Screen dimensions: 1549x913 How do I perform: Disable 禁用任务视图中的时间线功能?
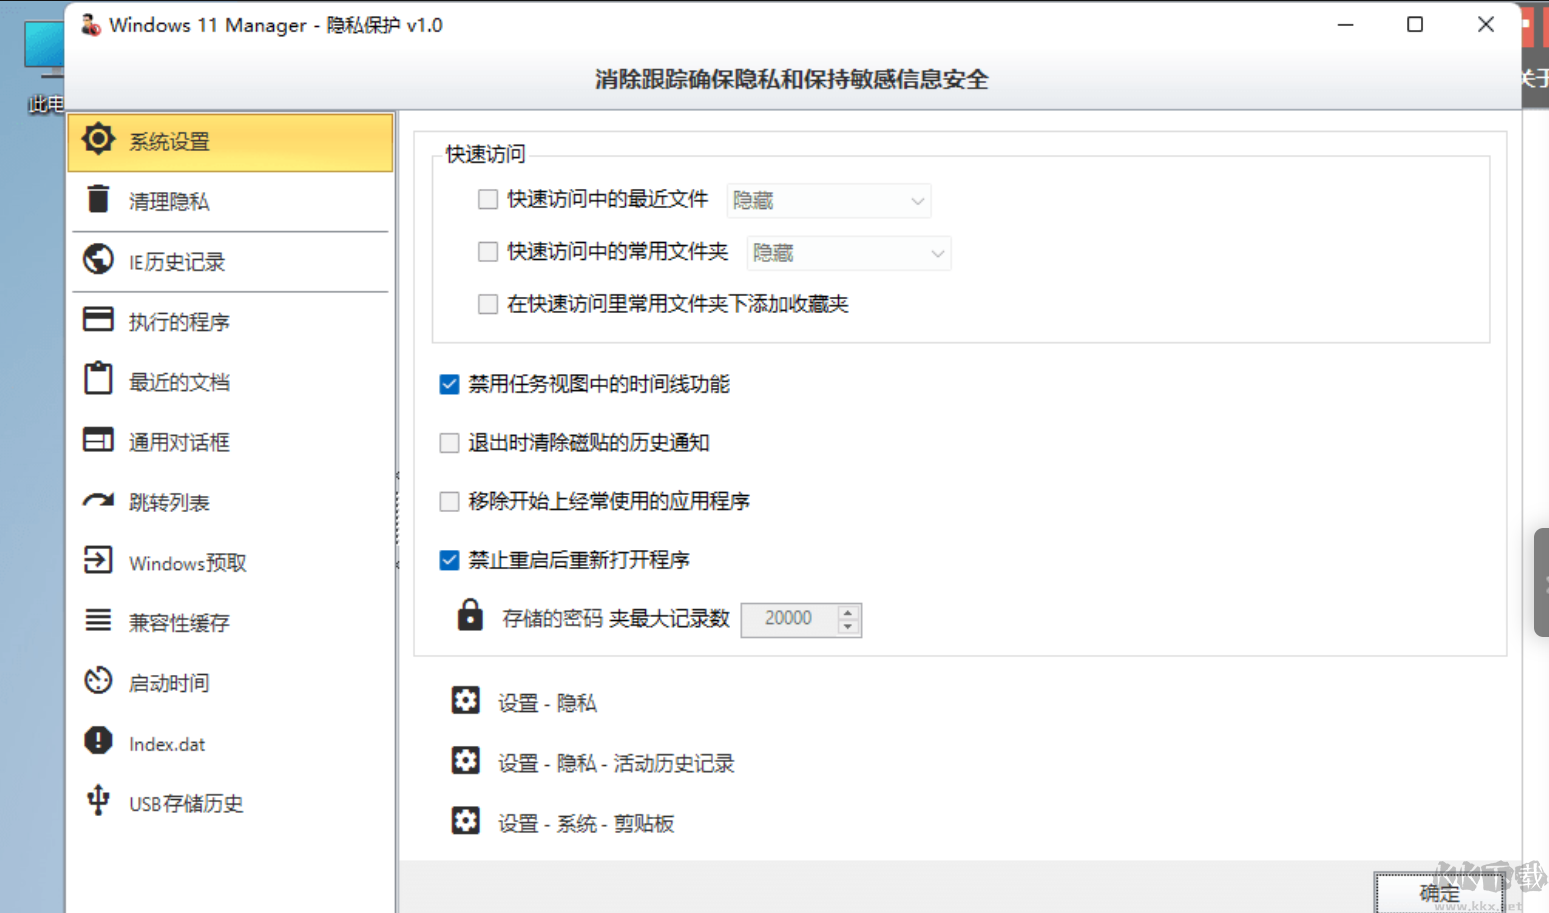point(449,384)
